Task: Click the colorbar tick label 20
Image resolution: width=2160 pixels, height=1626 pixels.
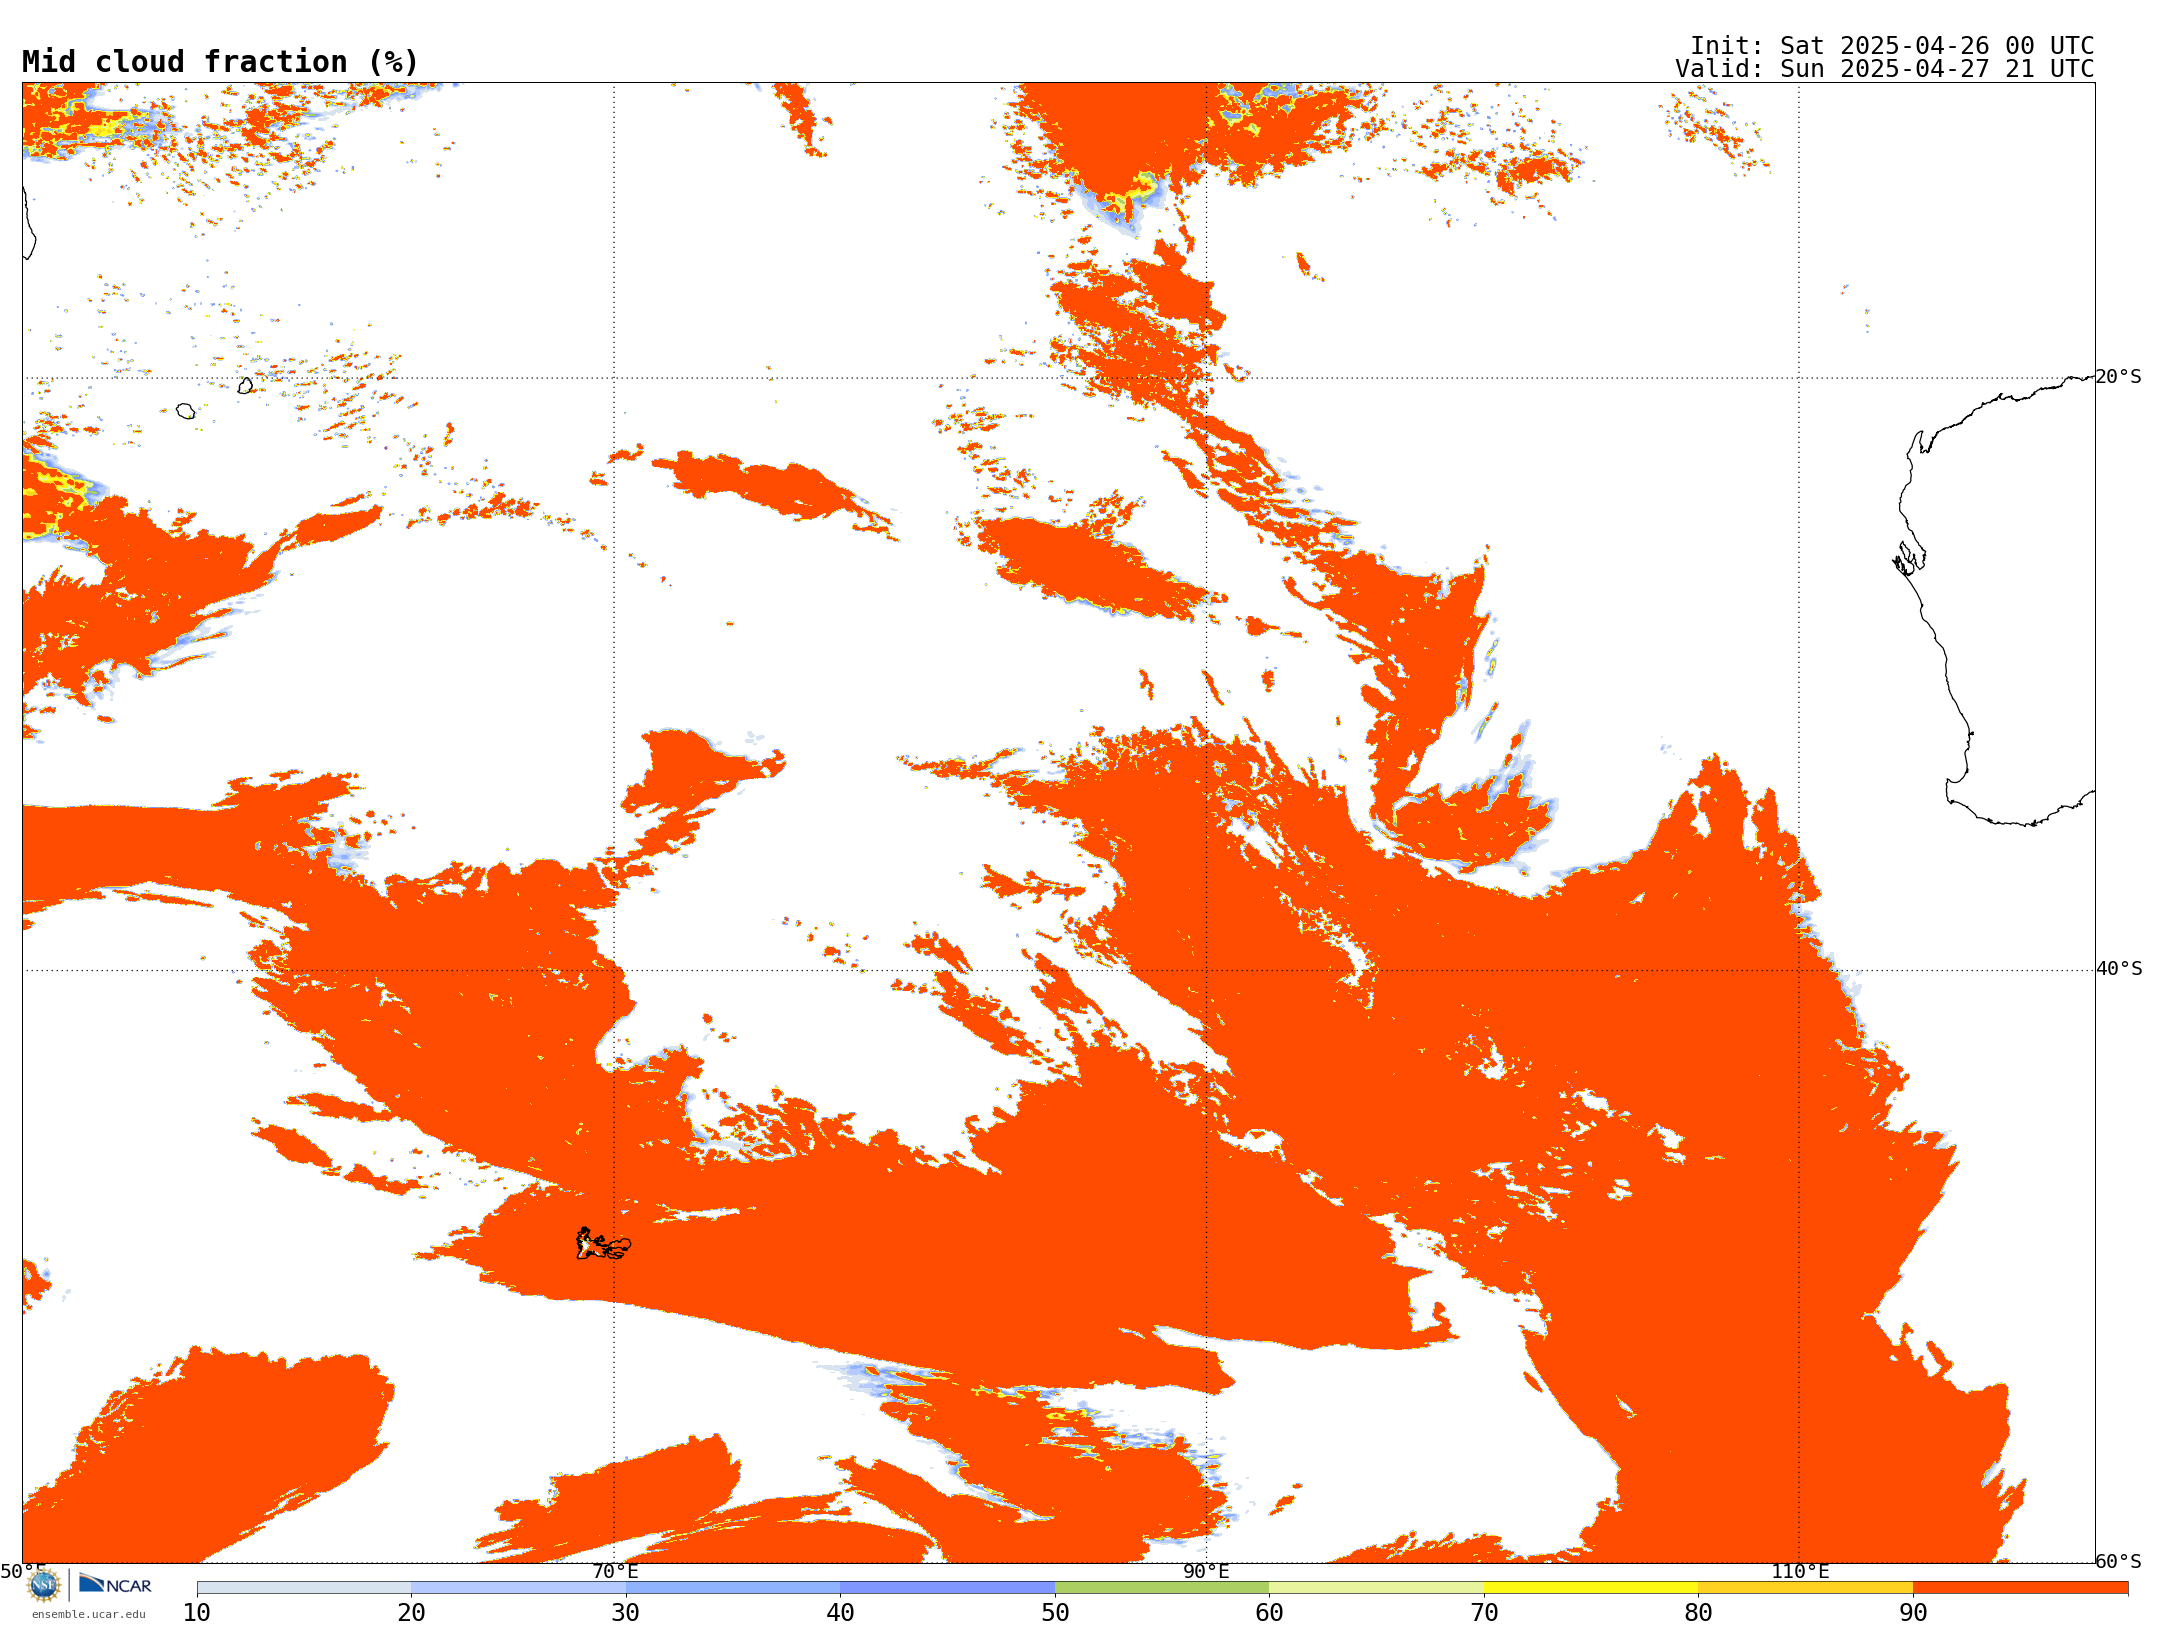Action: [411, 1612]
